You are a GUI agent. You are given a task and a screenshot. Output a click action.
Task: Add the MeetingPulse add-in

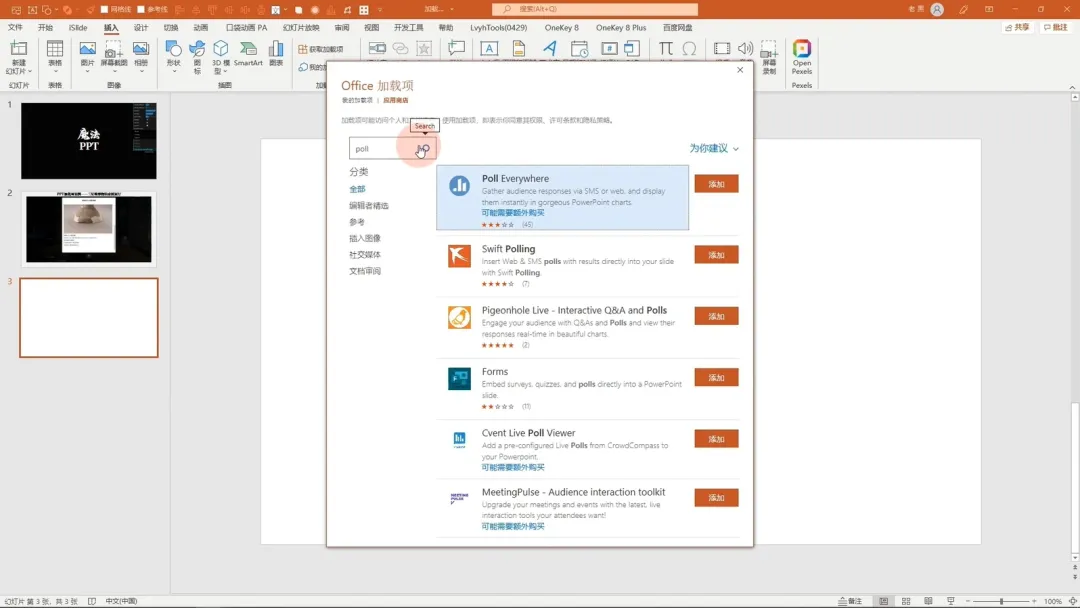pos(716,498)
